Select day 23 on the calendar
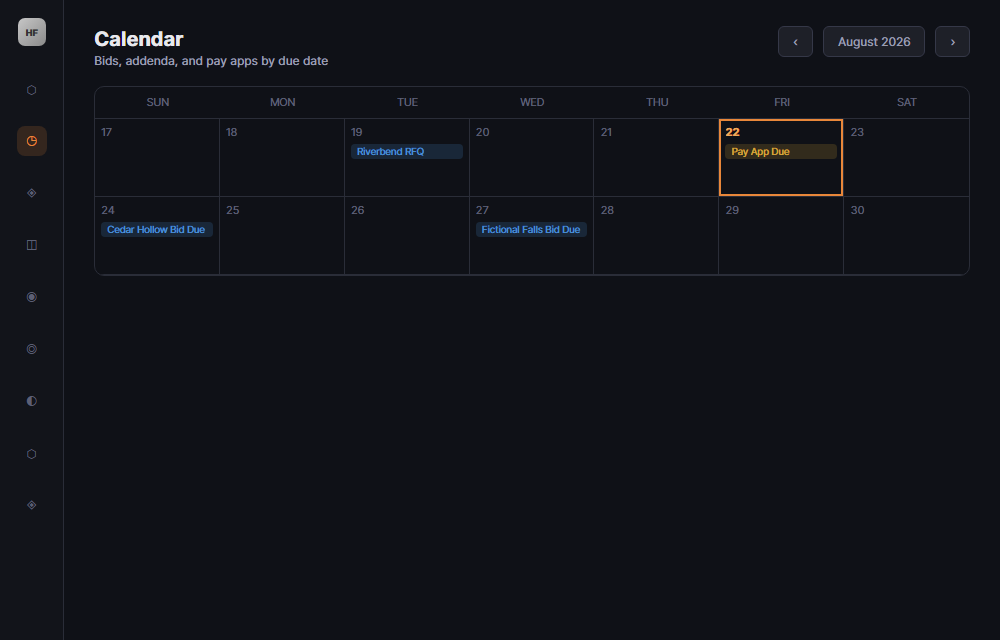1000x640 pixels. pos(906,157)
